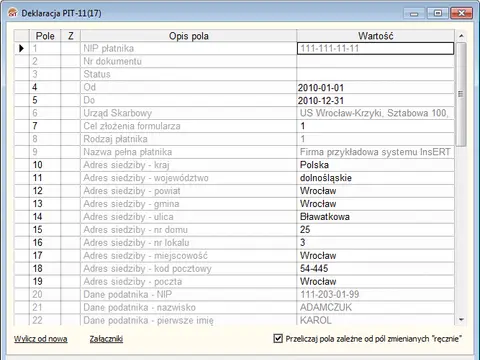
Task: Click the 'dolnośląskie' value cell
Action: (375, 178)
